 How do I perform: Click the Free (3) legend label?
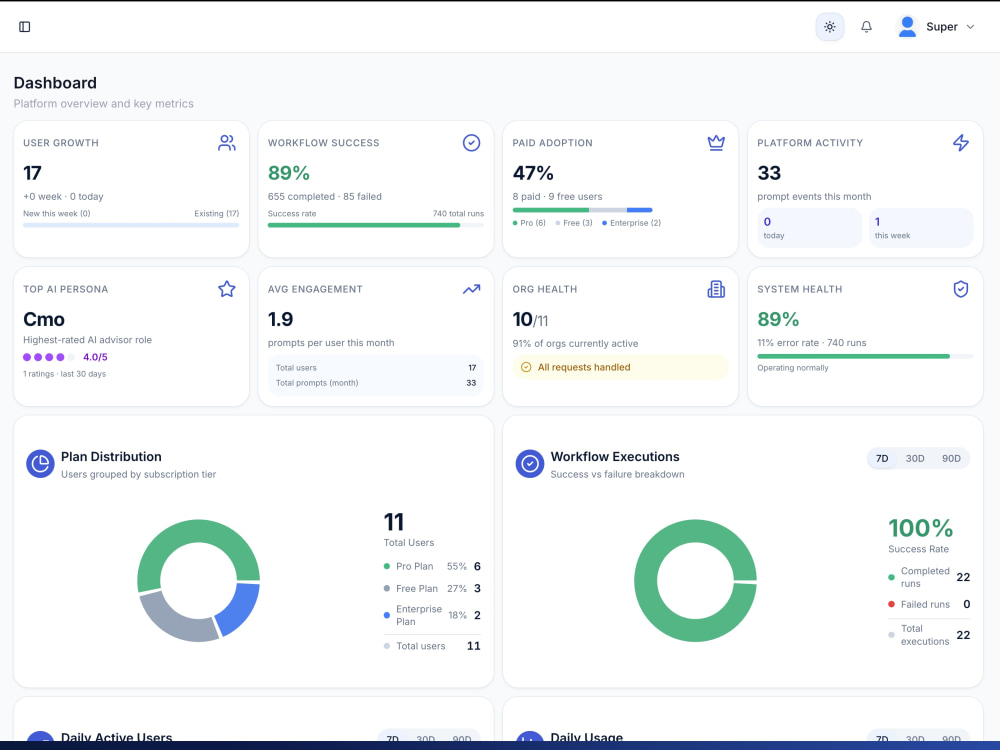coord(574,223)
